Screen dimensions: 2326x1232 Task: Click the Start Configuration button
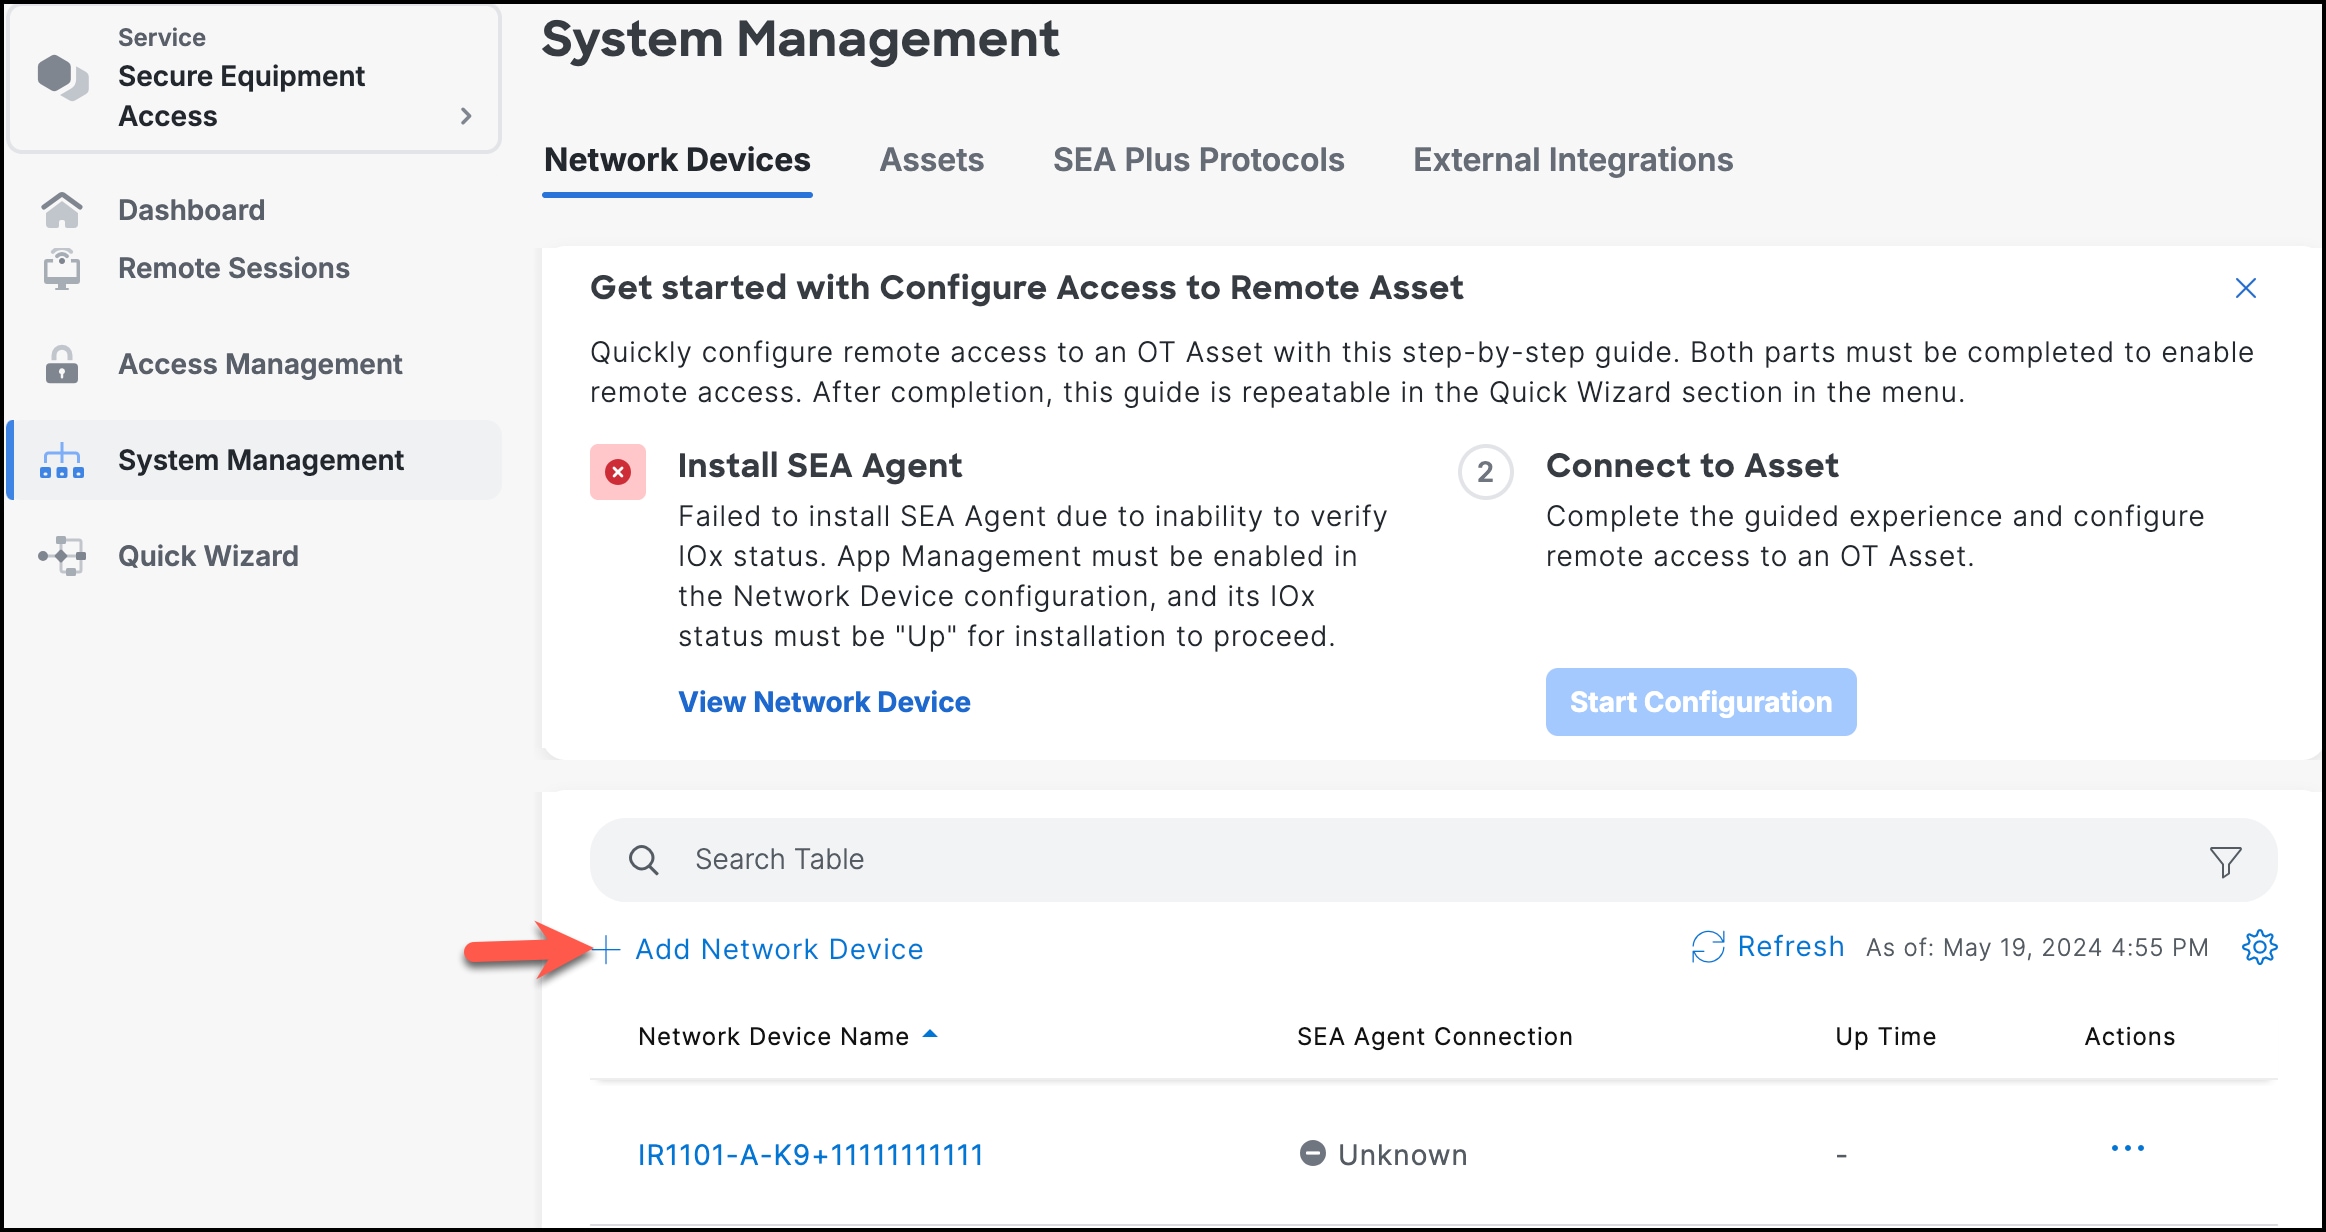[1698, 701]
